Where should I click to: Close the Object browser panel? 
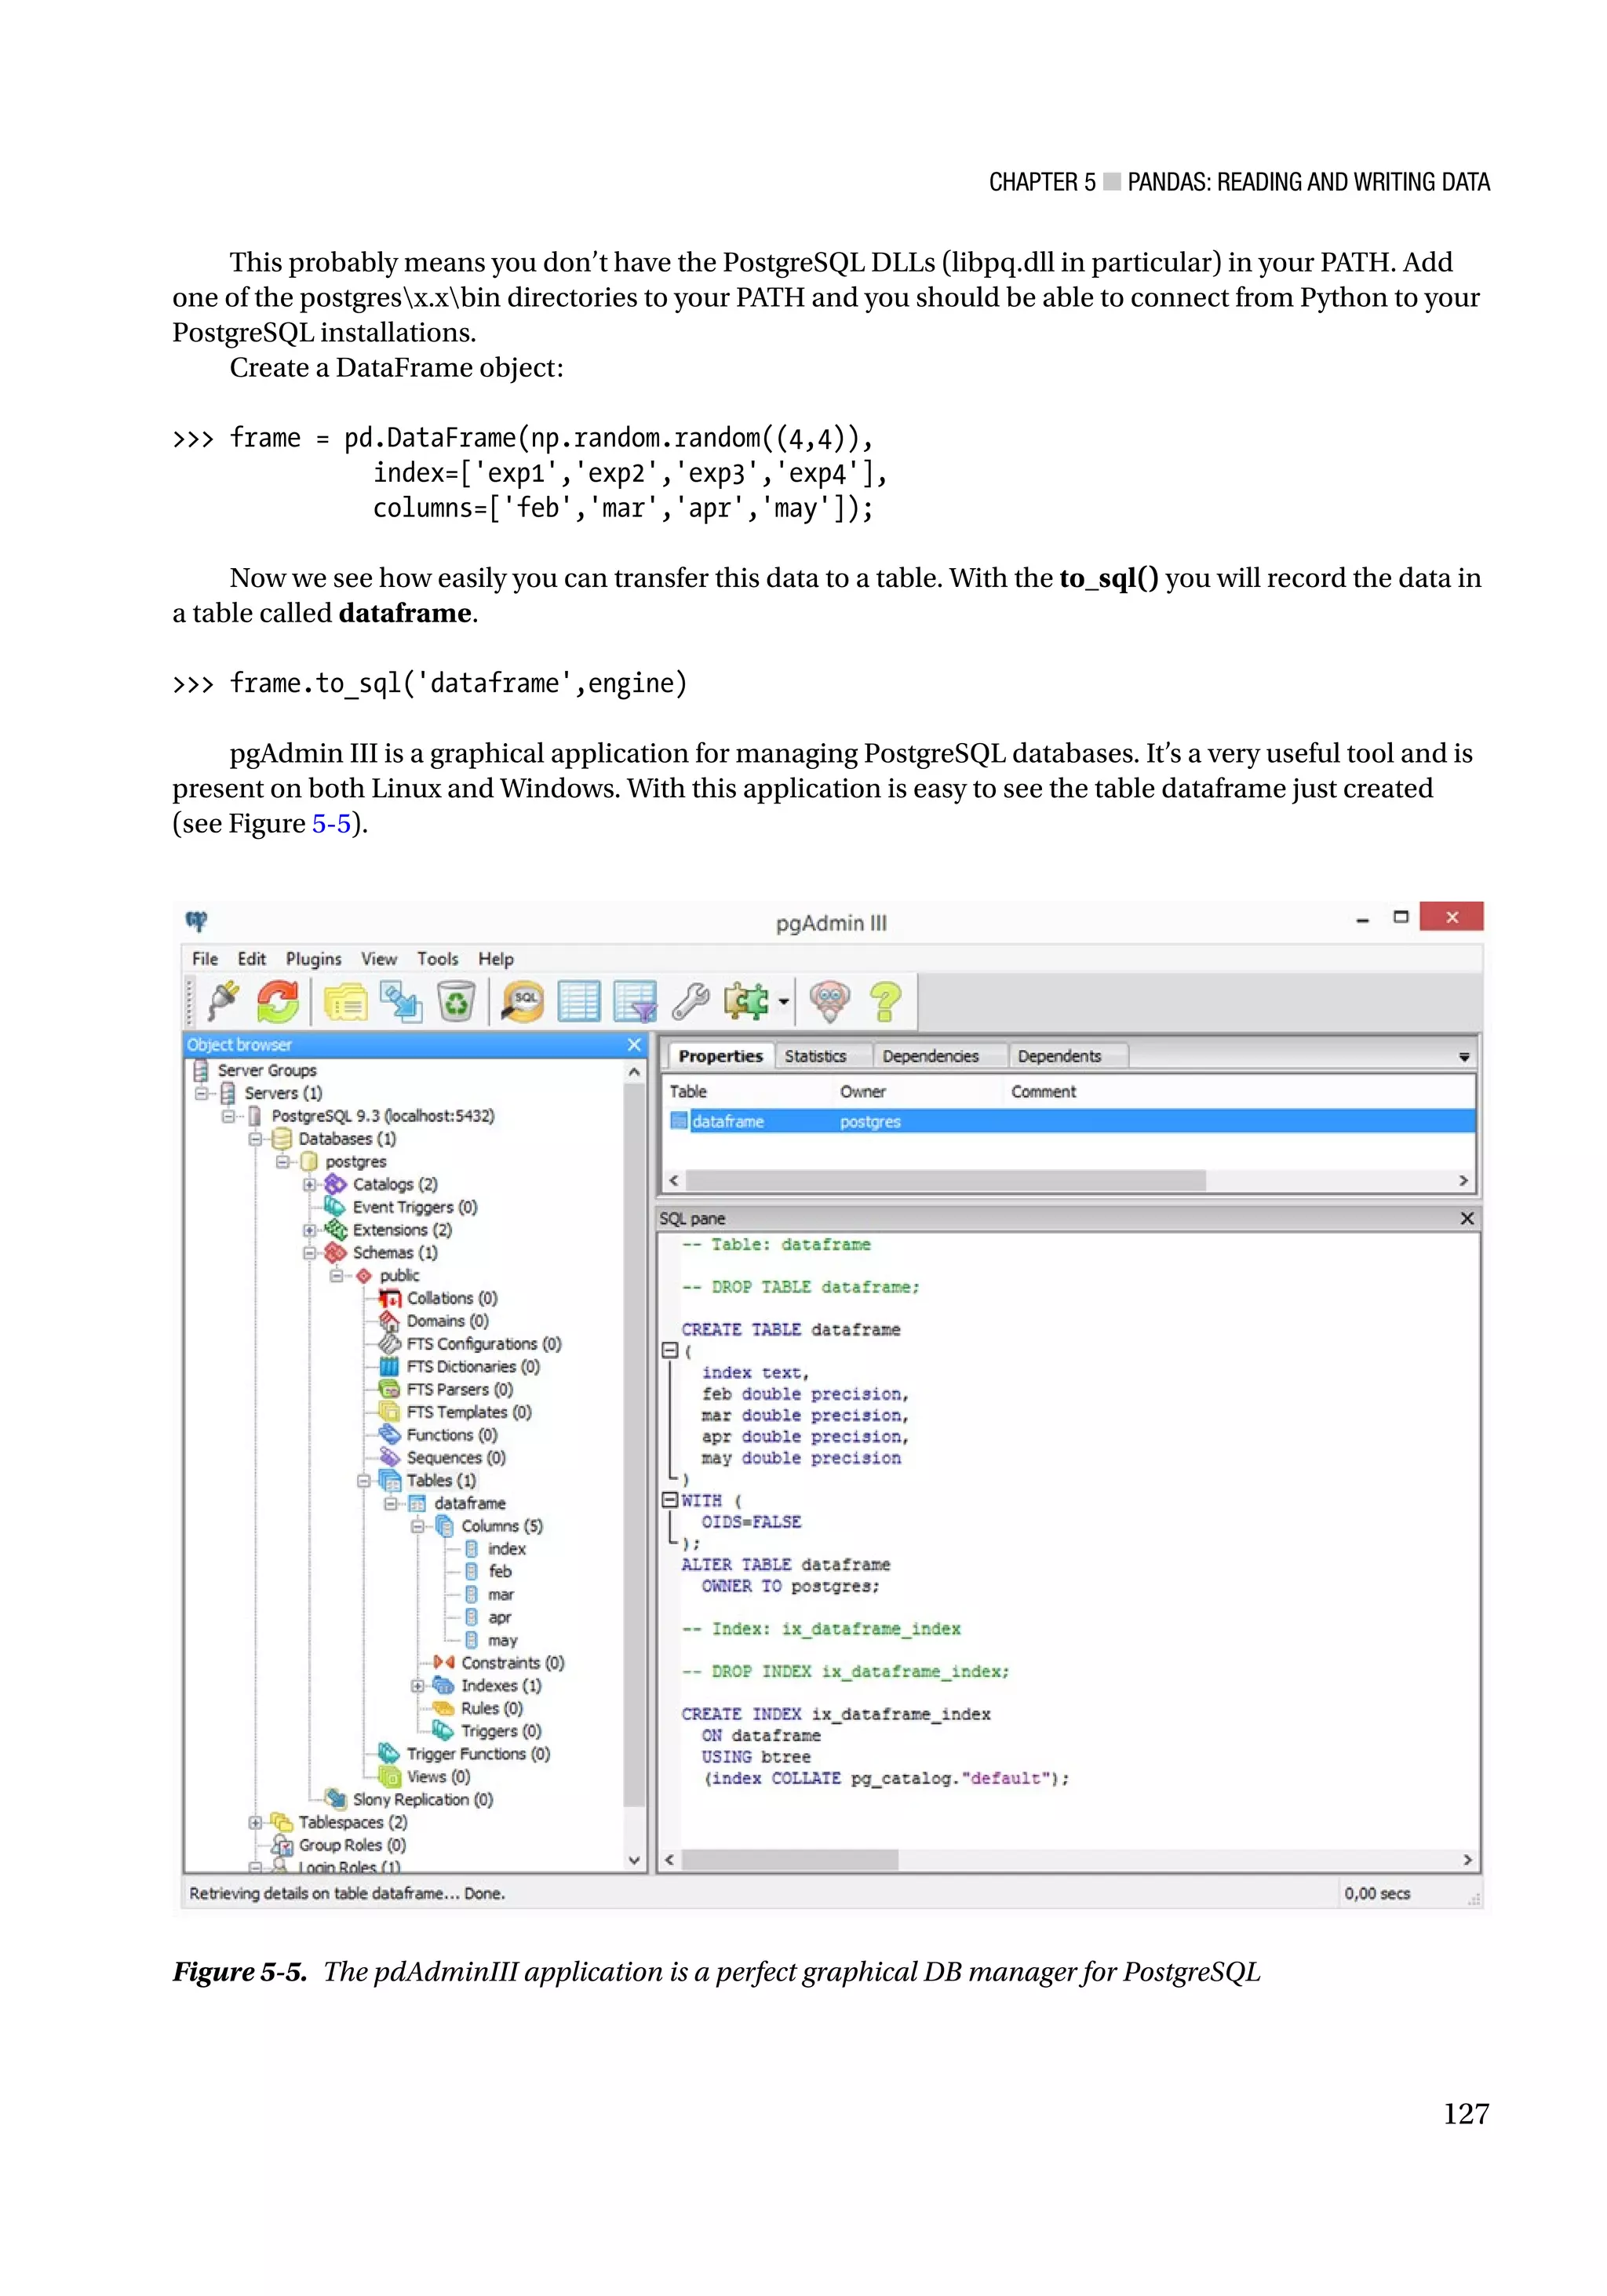[x=634, y=1044]
